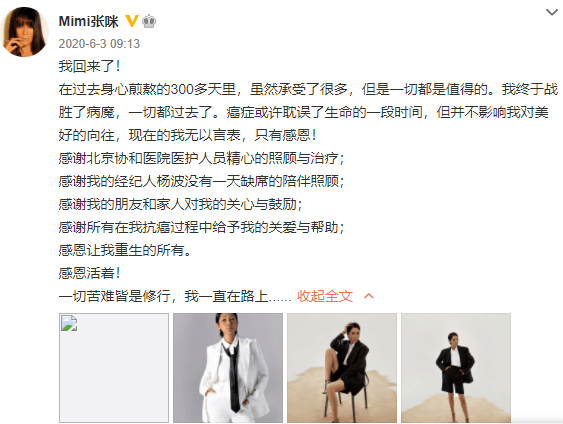Click the line thanking 北京协和医院 staff
563x424 pixels.
201,158
